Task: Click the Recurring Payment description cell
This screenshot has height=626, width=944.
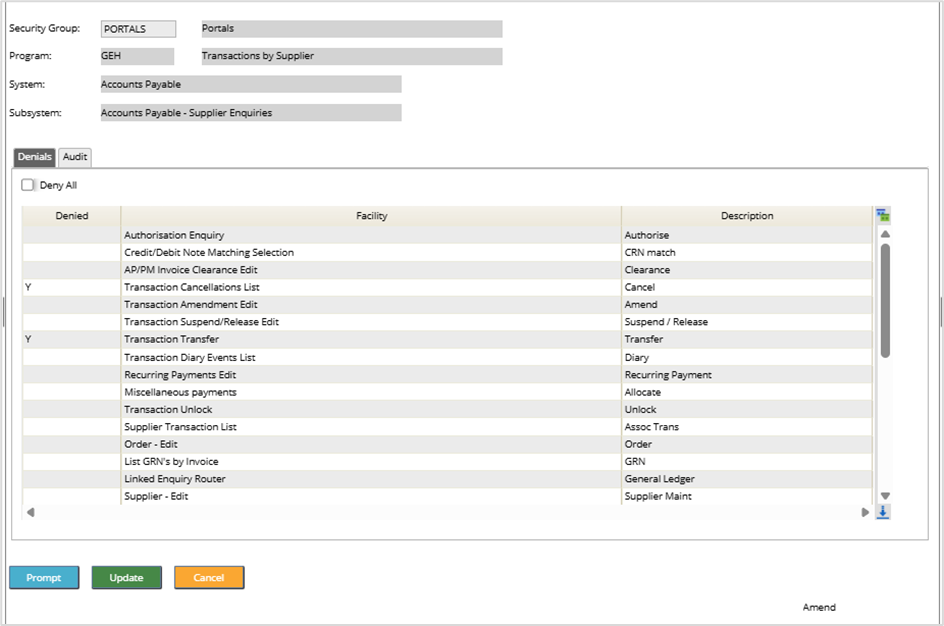Action: (x=747, y=375)
